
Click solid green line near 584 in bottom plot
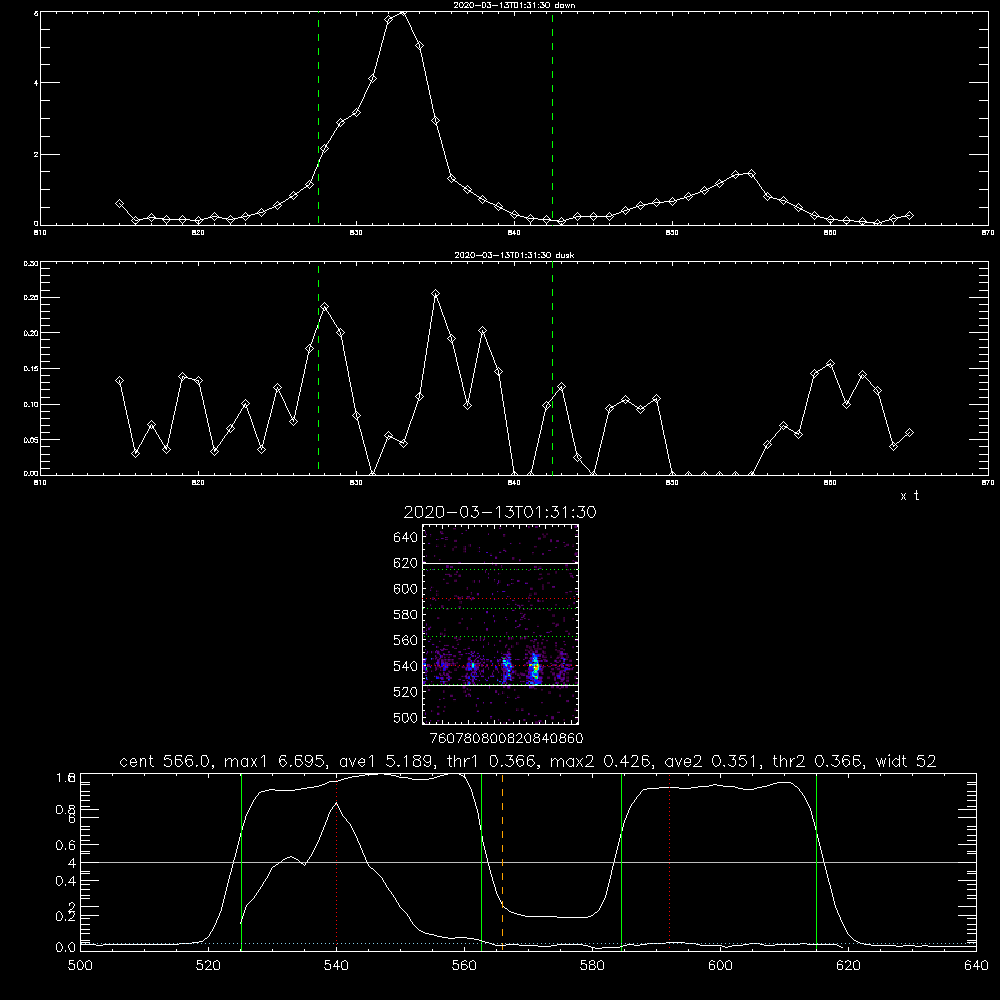(621, 861)
